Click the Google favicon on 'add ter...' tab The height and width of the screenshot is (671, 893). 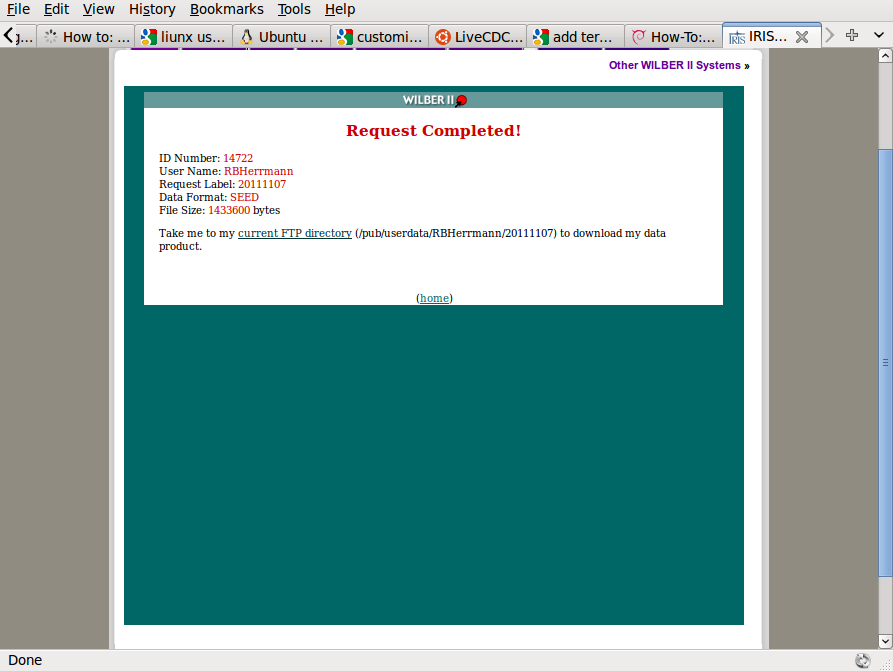[x=540, y=37]
